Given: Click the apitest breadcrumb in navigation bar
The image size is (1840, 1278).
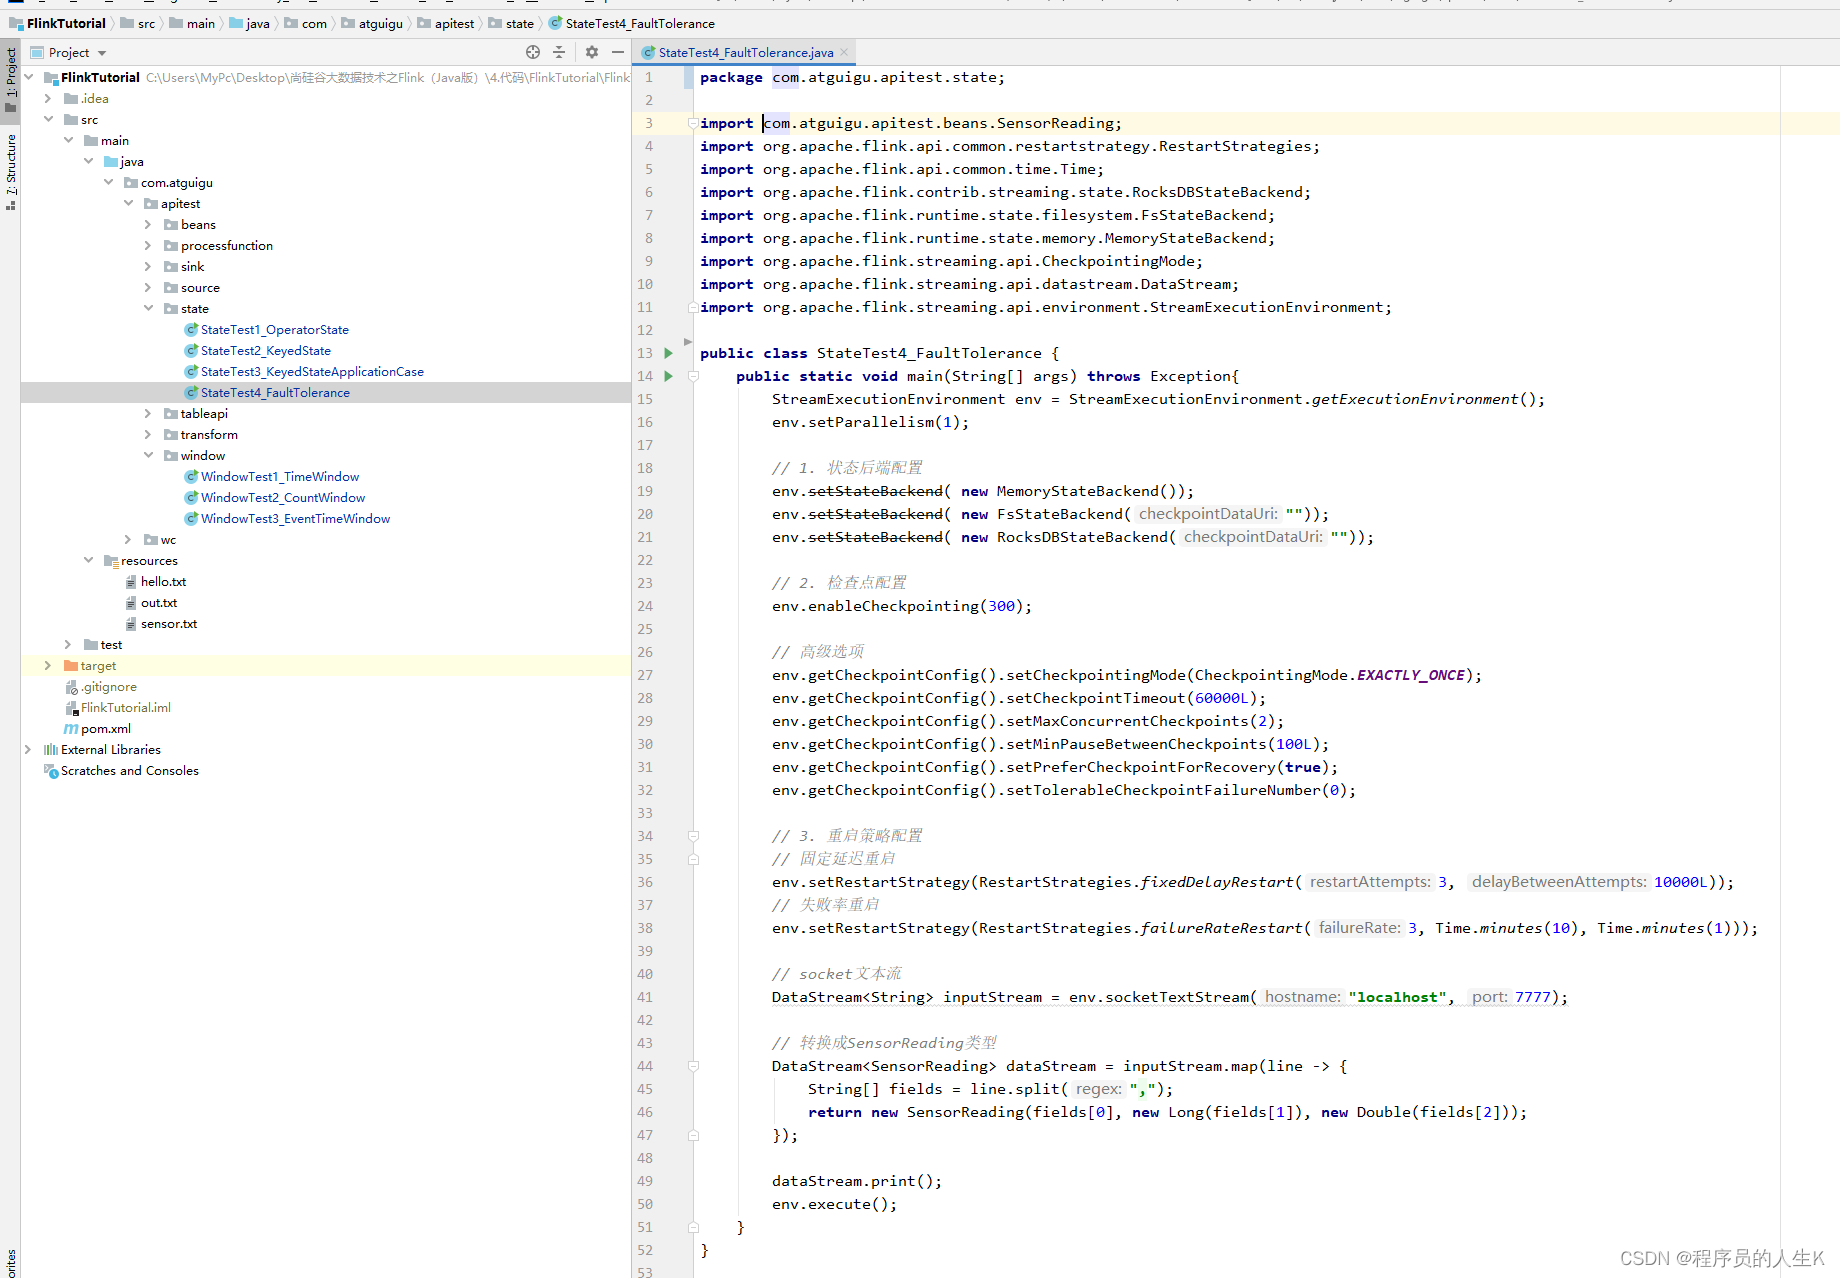Looking at the screenshot, I should 454,23.
